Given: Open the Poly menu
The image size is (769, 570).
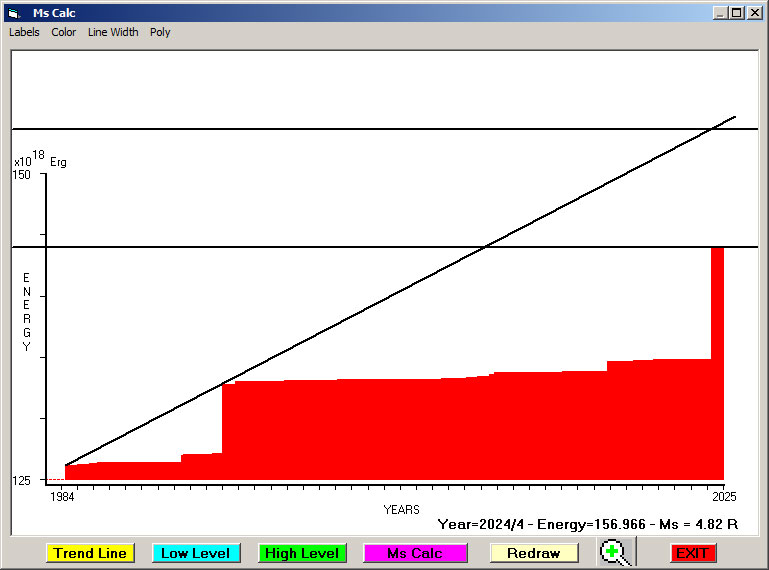Looking at the screenshot, I should (x=160, y=32).
